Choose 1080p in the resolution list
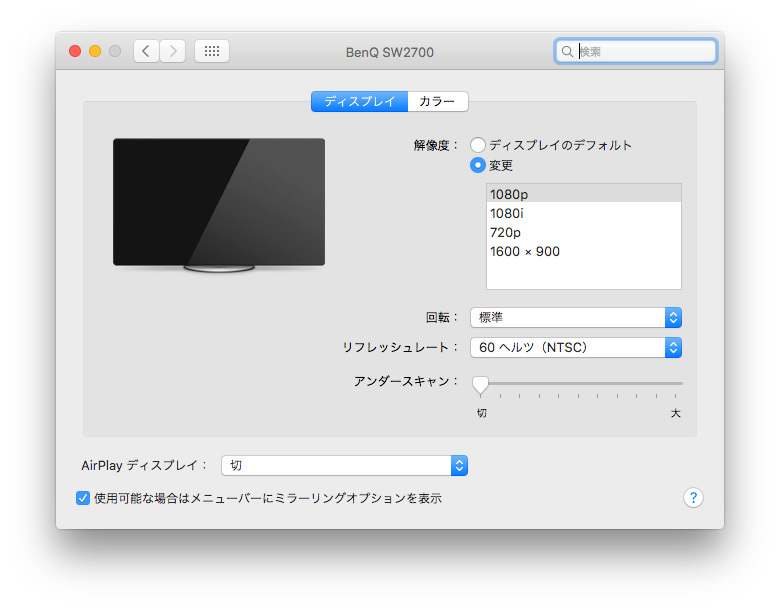The width and height of the screenshot is (780, 609). pyautogui.click(x=584, y=194)
